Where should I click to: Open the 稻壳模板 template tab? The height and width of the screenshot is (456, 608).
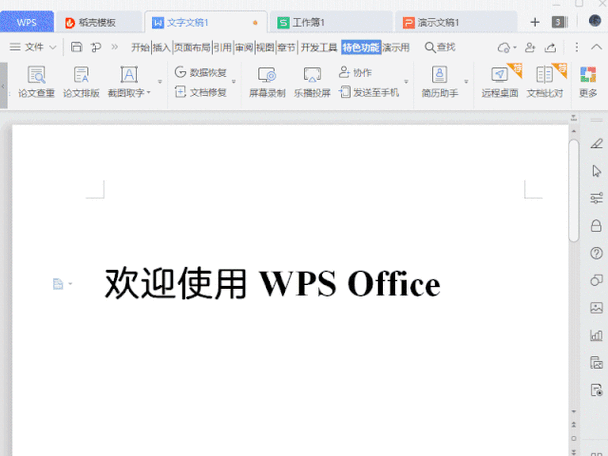coord(98,23)
